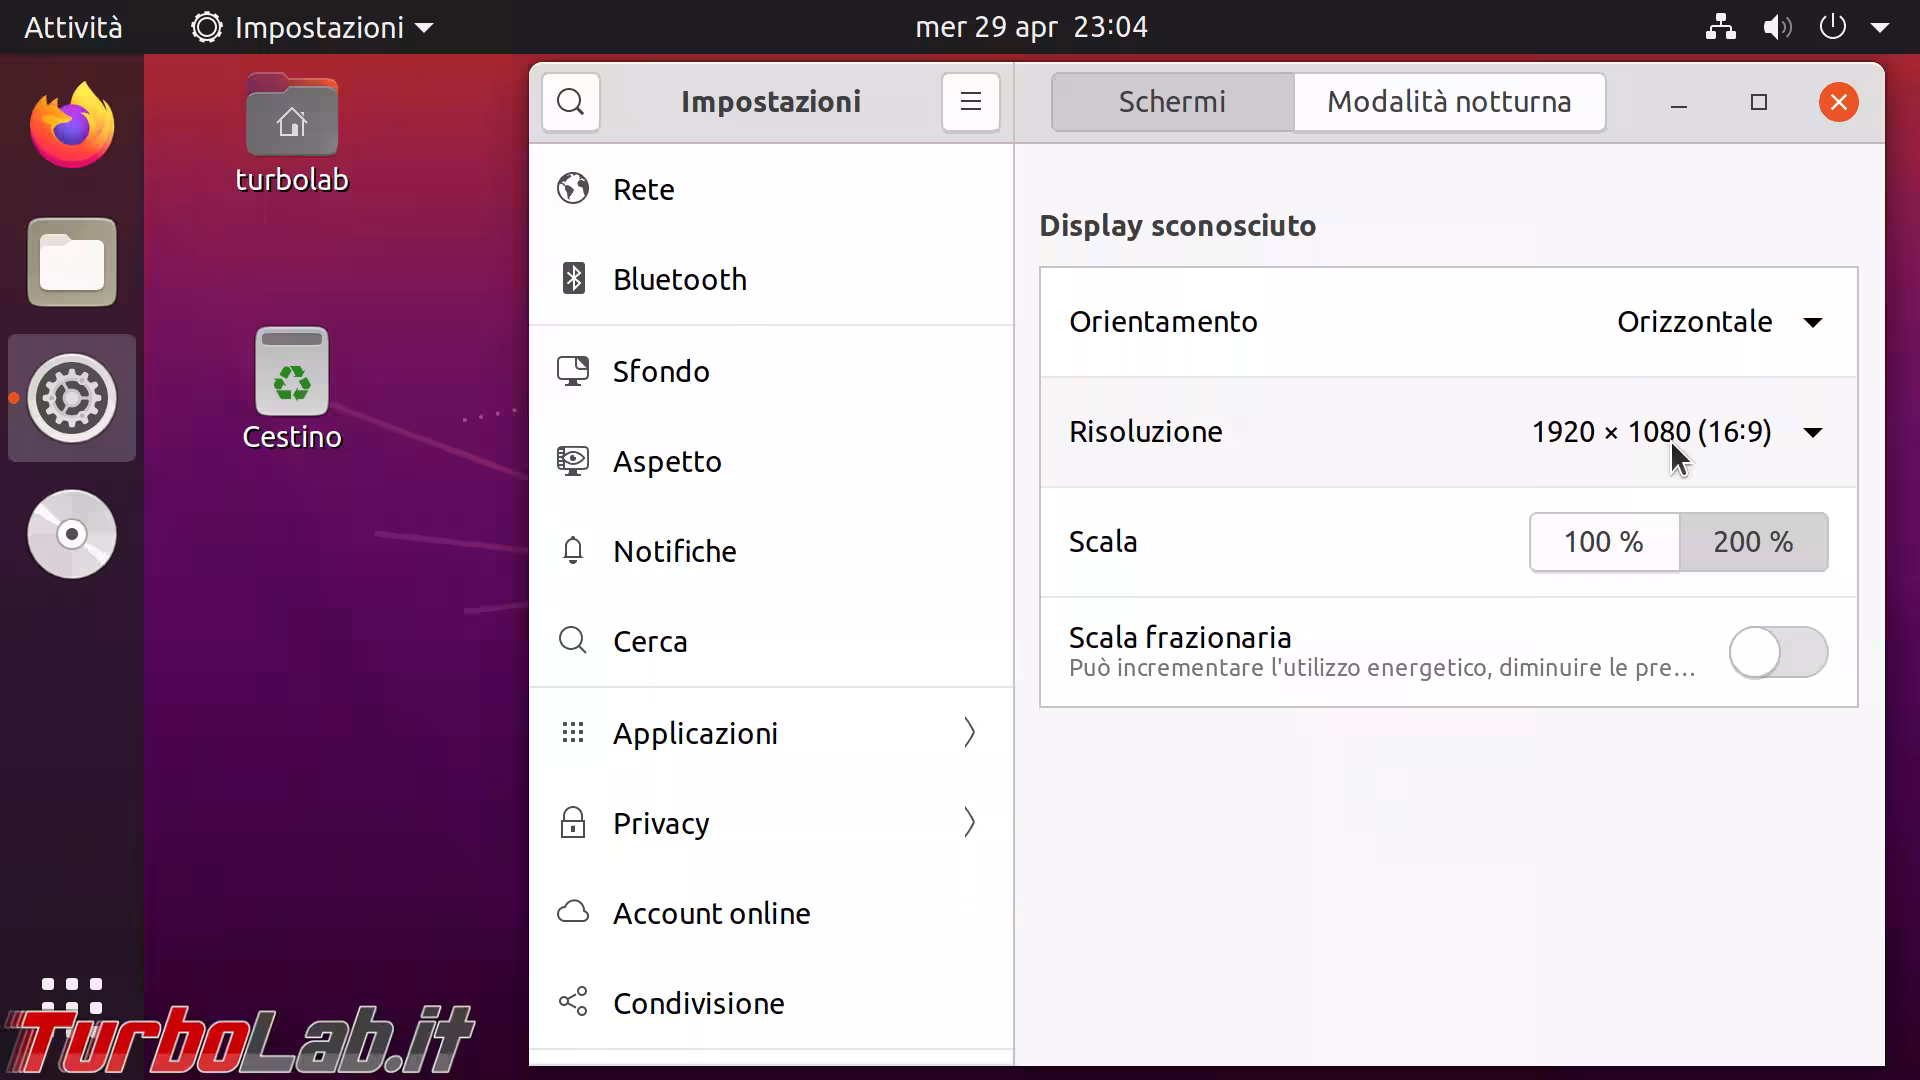Select Bluetooth in the sidebar
The height and width of the screenshot is (1080, 1920).
tap(679, 279)
